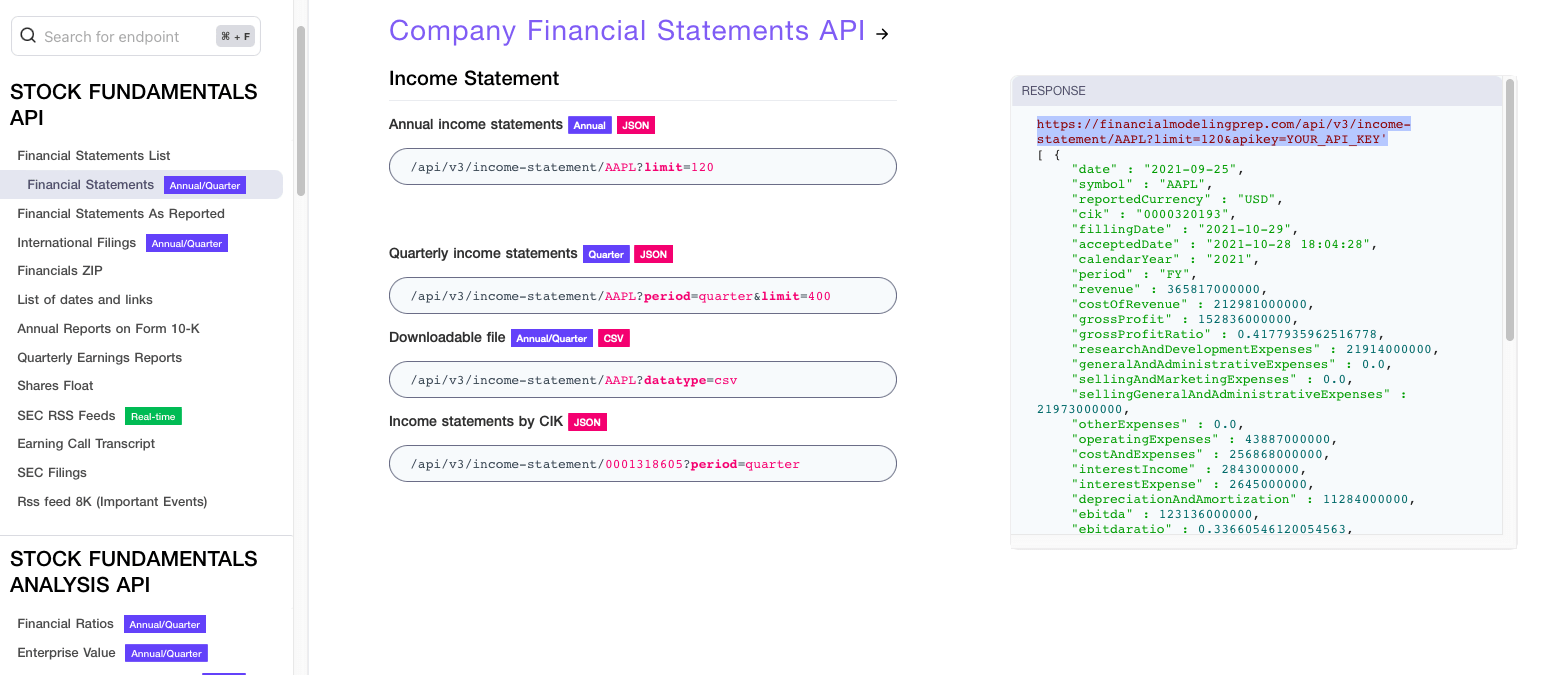Select the datatype=csv endpoint box
1554x675 pixels.
643,379
